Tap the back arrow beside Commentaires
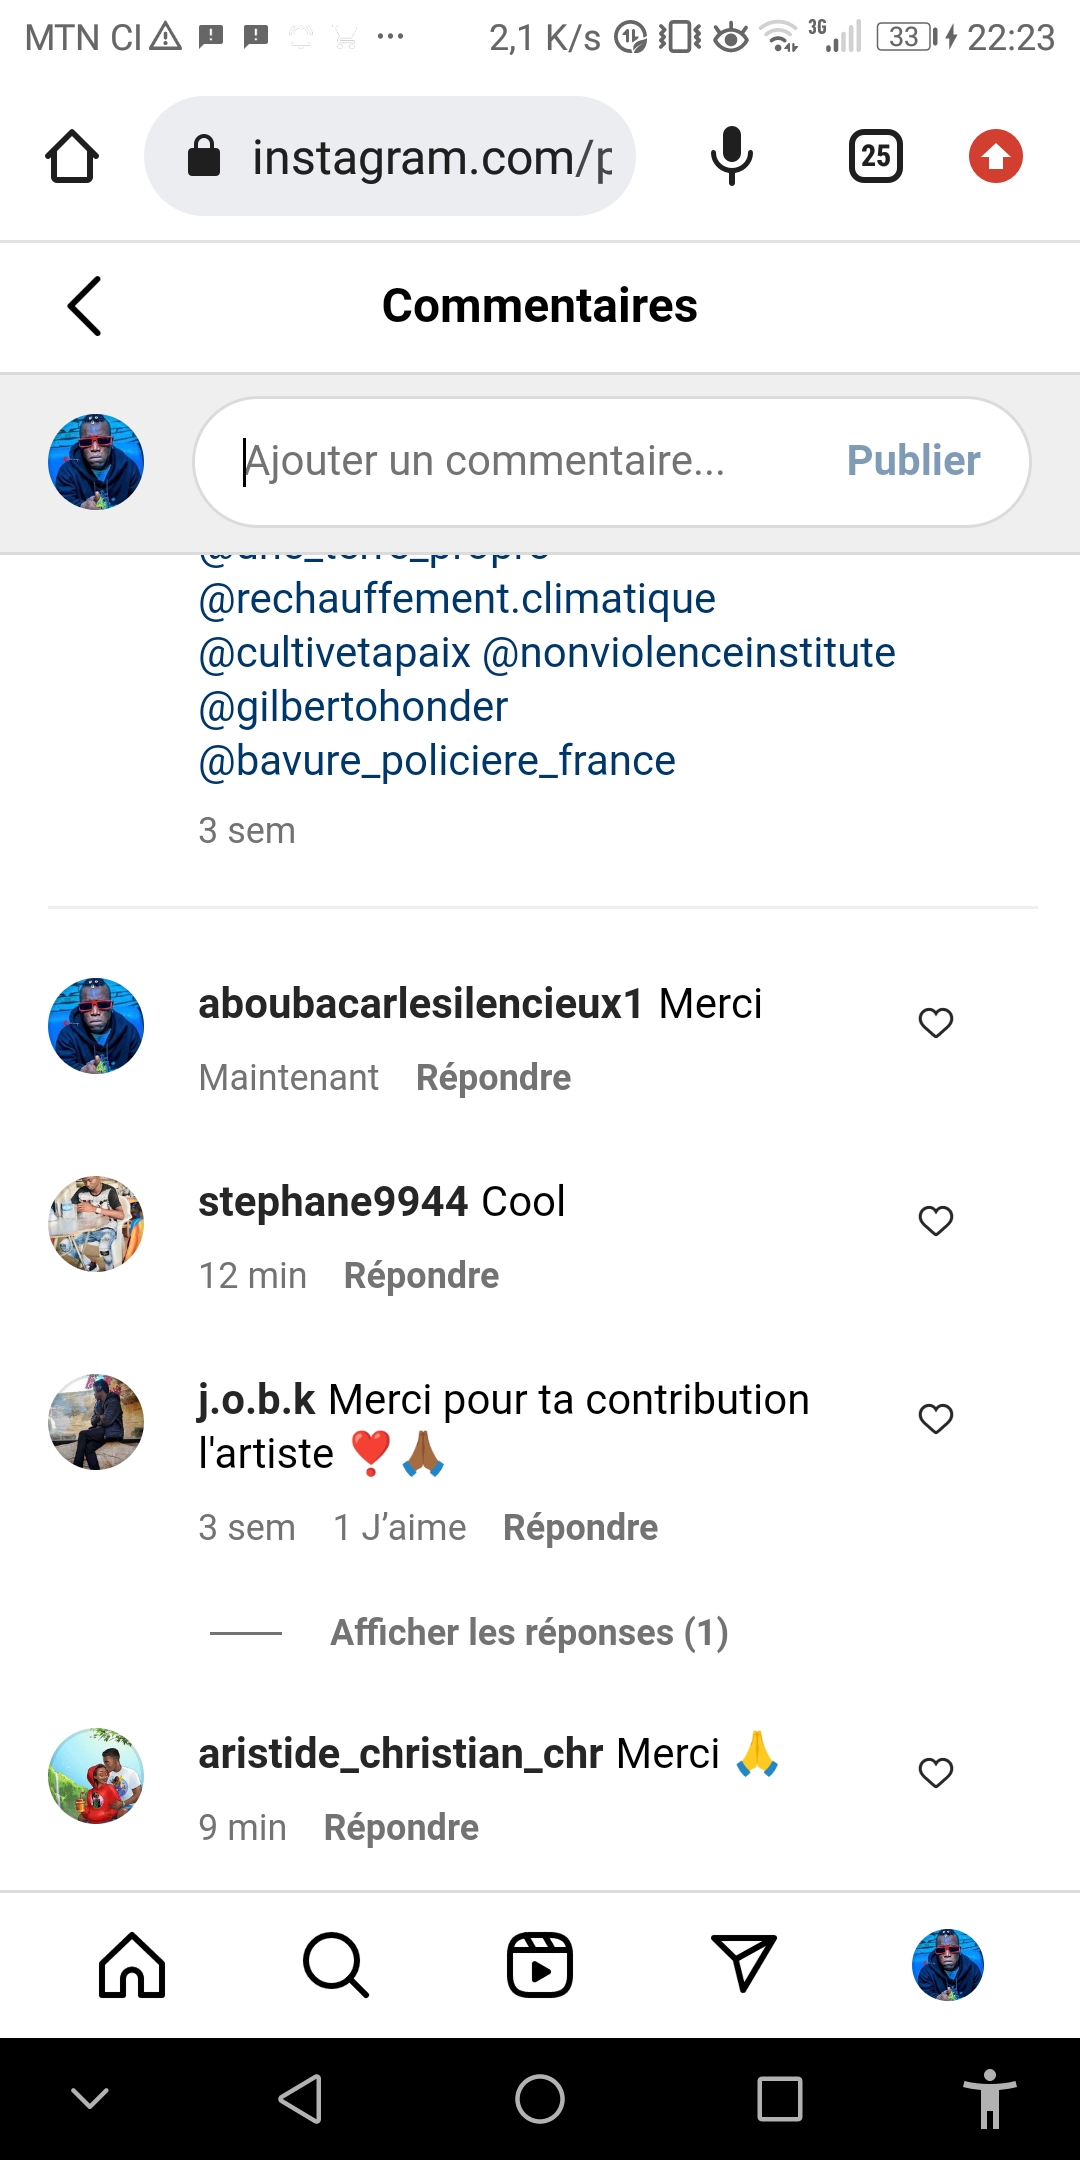 85,306
